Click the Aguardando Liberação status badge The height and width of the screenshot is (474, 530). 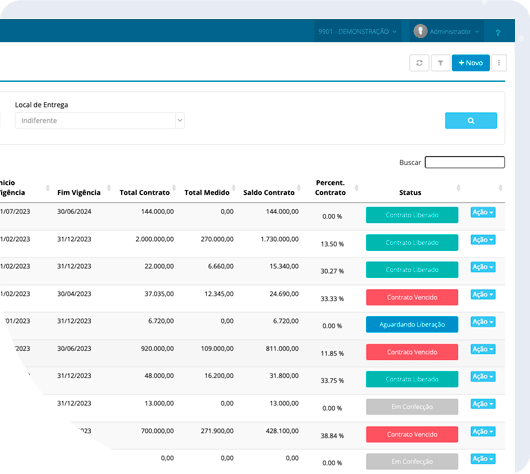coord(412,325)
